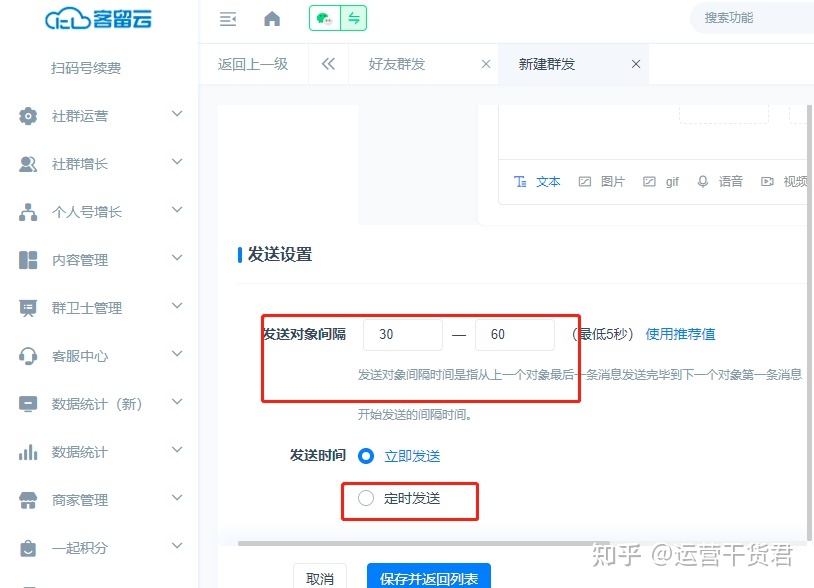Click the 个人号增长 hierarchy icon
814x588 pixels.
[28, 212]
